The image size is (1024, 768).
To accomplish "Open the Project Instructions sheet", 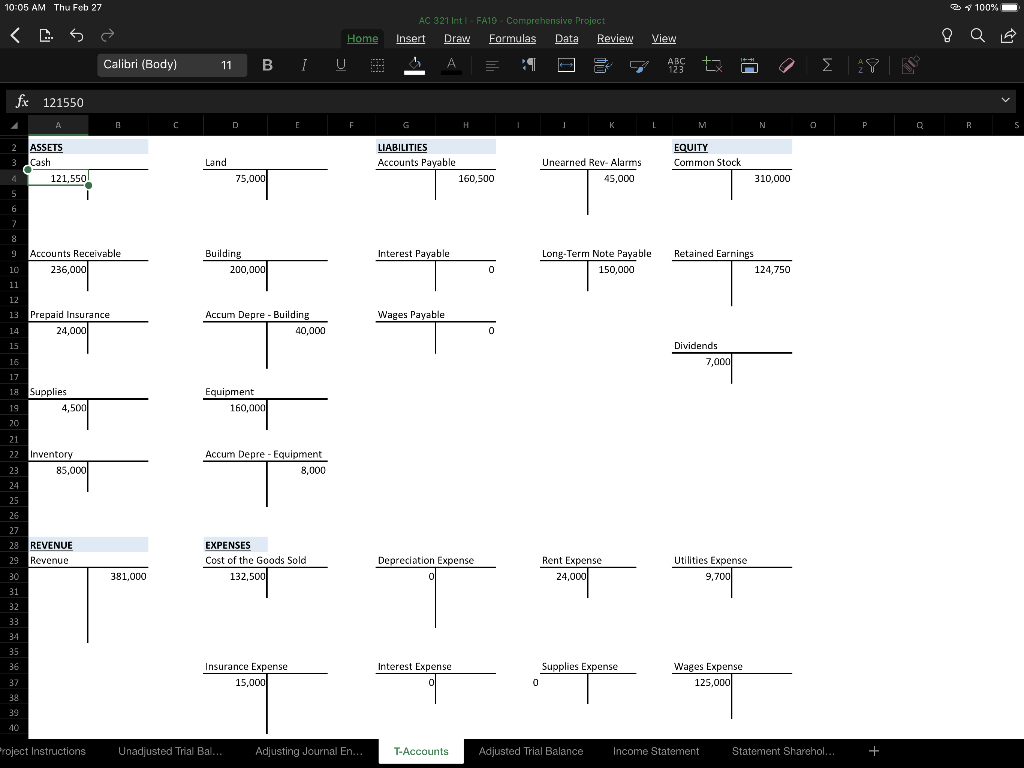I will pos(42,751).
